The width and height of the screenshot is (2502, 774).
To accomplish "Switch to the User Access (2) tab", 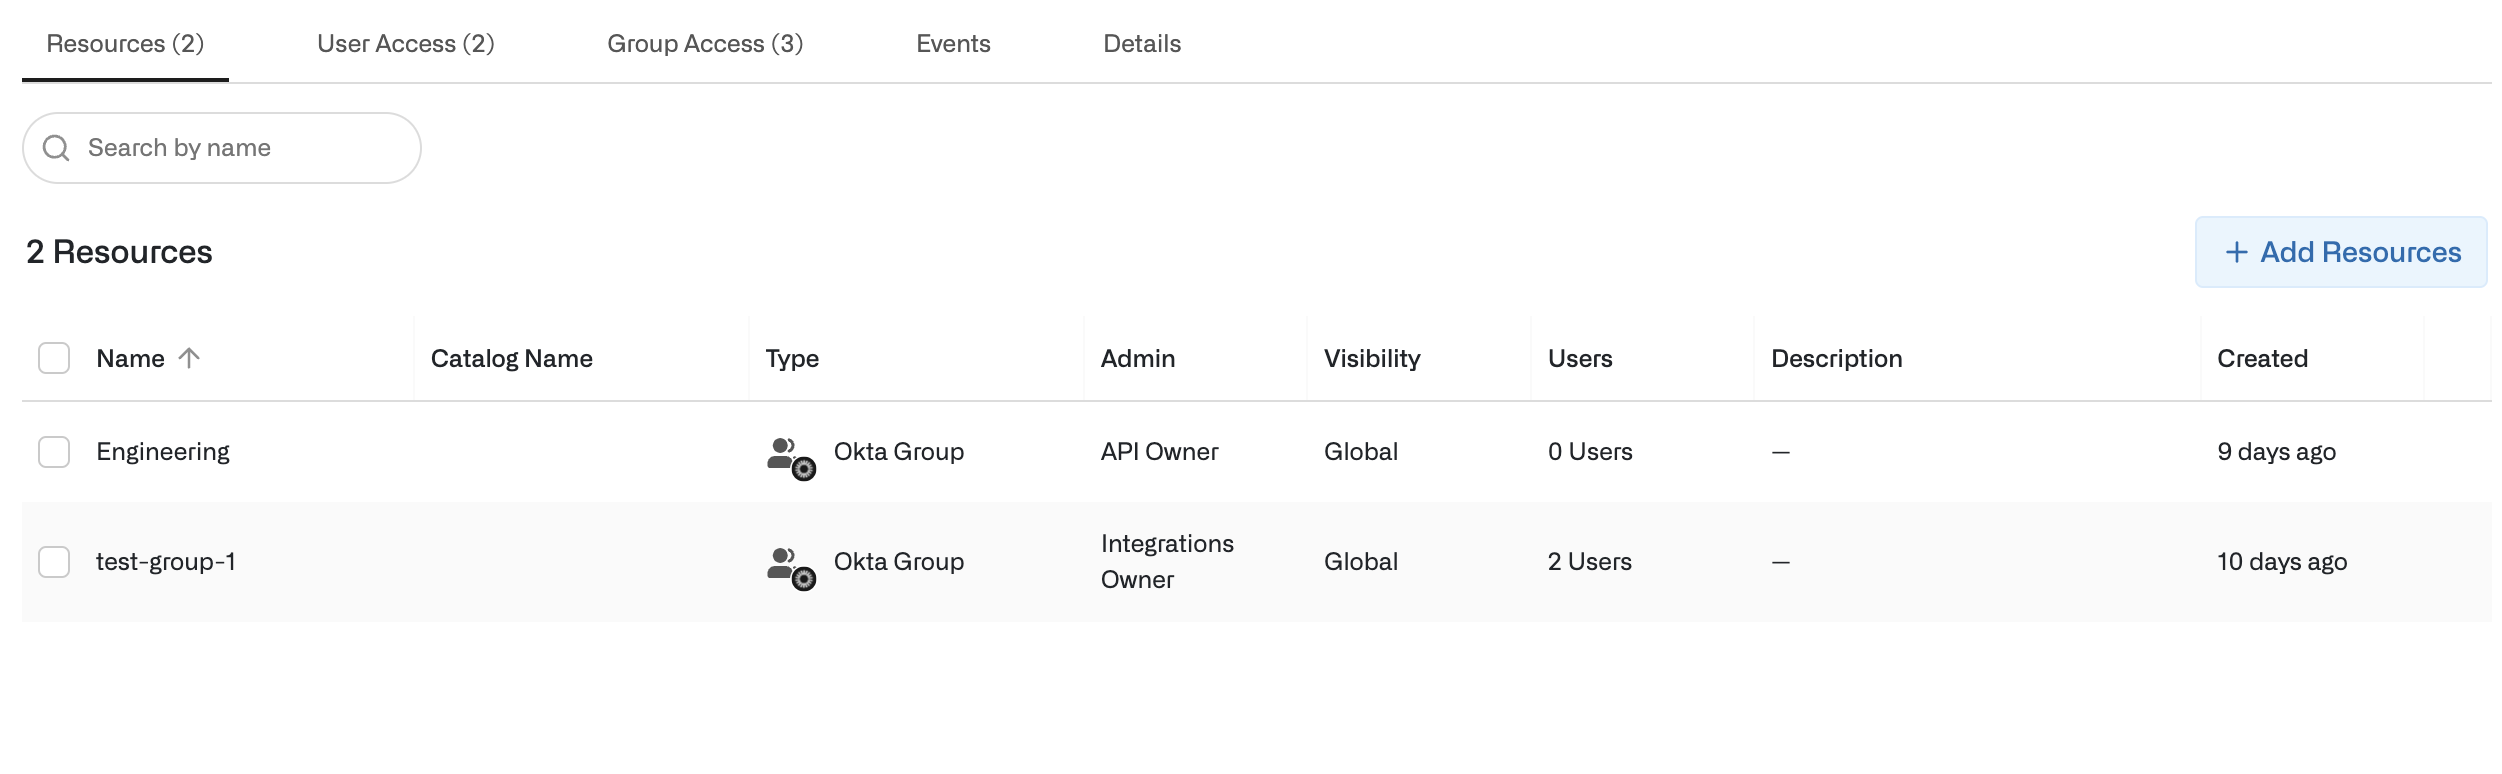I will pos(405,44).
